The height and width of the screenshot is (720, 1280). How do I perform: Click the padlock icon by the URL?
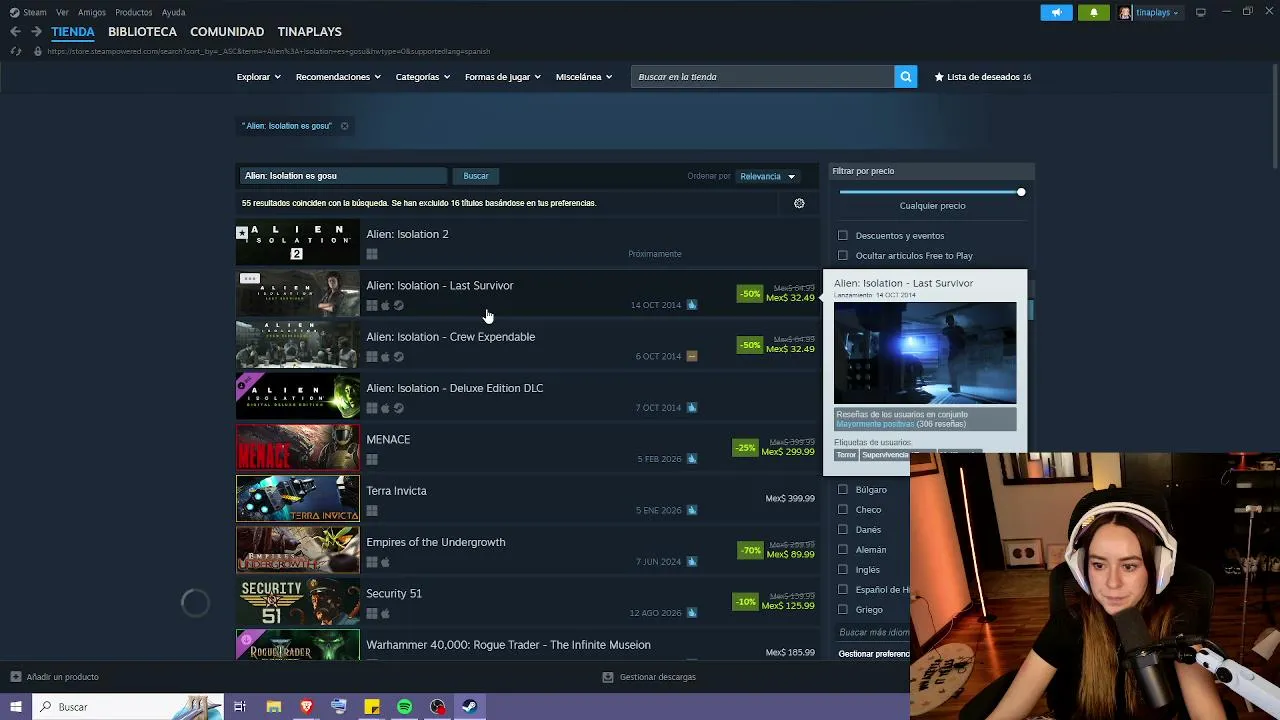coord(38,51)
